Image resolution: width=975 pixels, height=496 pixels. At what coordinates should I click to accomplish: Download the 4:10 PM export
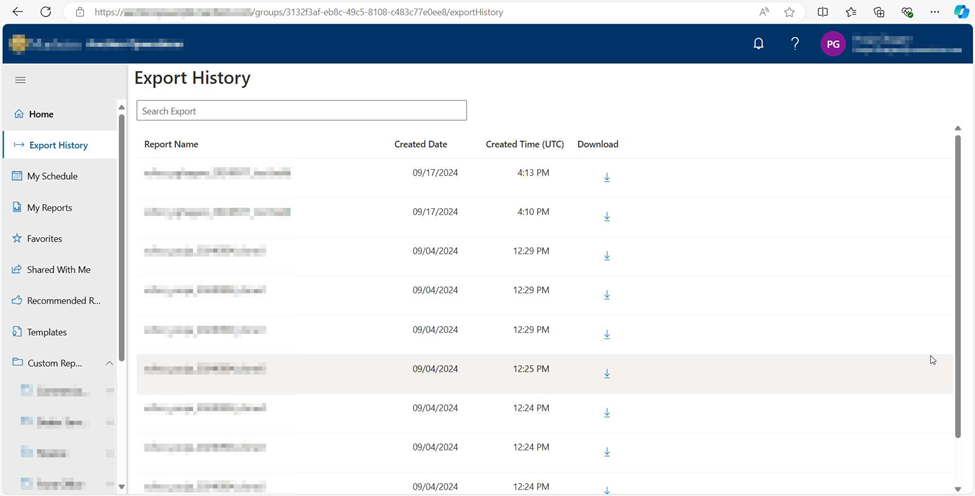click(607, 217)
